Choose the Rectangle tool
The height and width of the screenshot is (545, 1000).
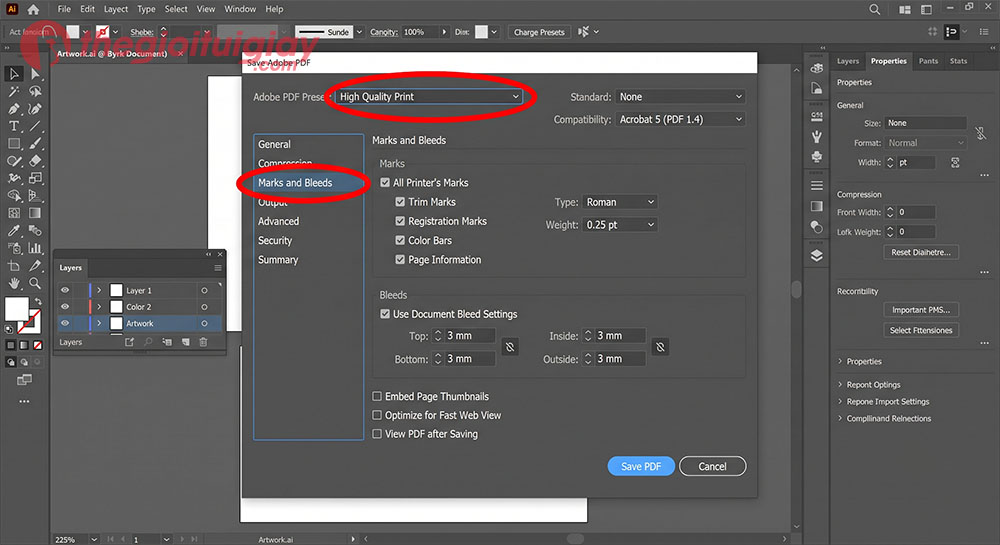[14, 144]
